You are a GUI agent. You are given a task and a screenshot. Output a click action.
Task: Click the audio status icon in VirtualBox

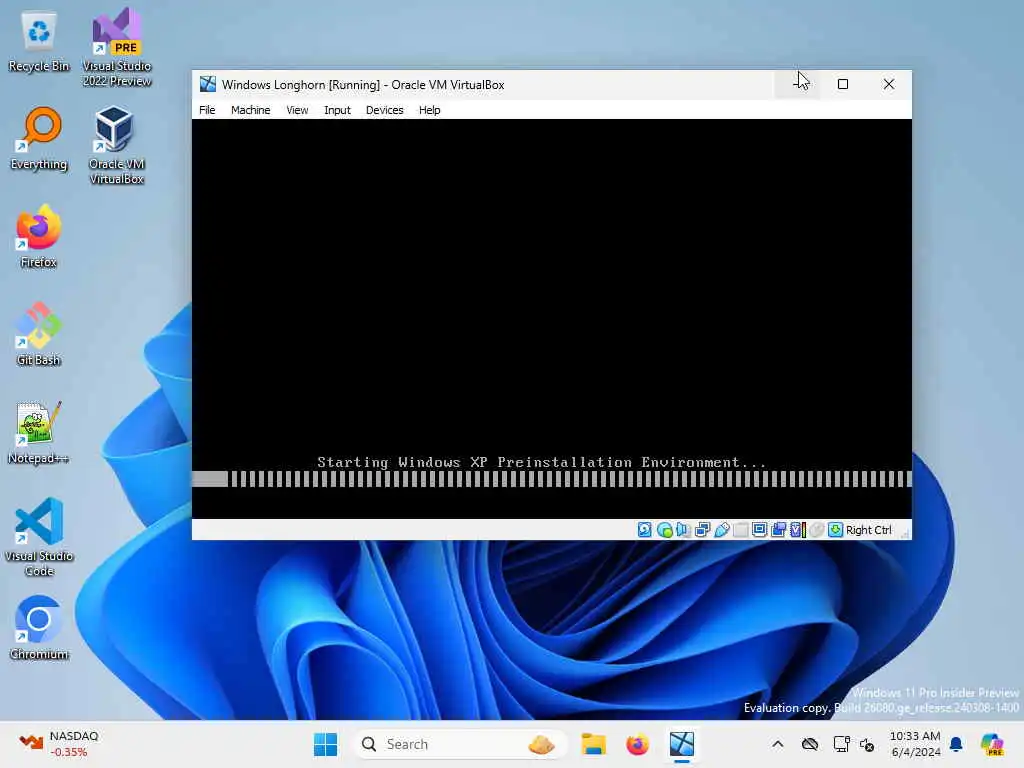pos(683,530)
